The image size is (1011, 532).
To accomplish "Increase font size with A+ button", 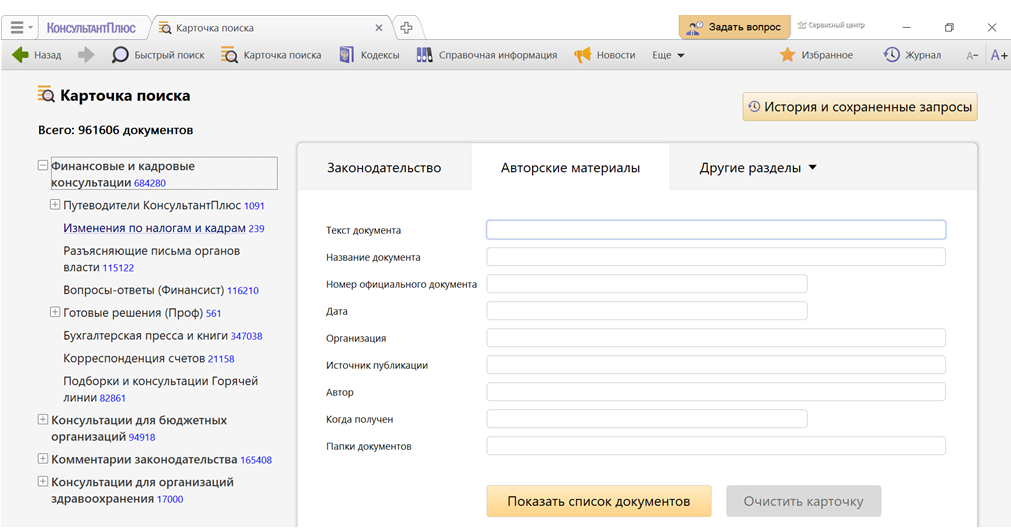I will (999, 55).
